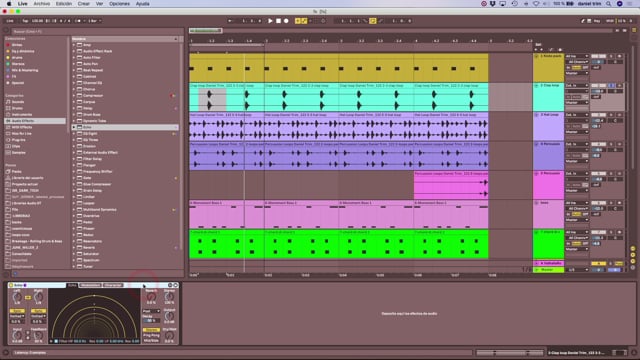640x360 pixels.
Task: Click the Echo stereo link icon
Action: (x=28, y=298)
